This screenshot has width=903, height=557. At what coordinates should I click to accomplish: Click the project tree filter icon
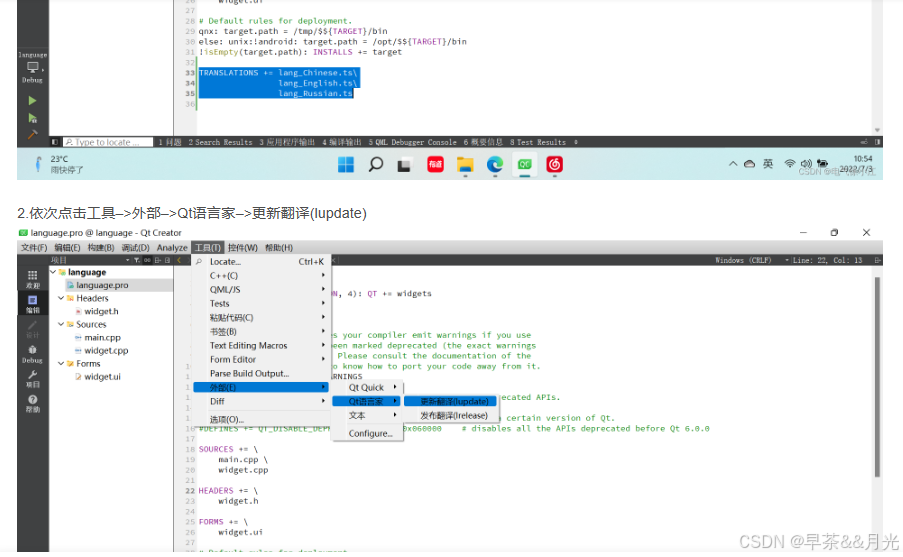pos(137,260)
